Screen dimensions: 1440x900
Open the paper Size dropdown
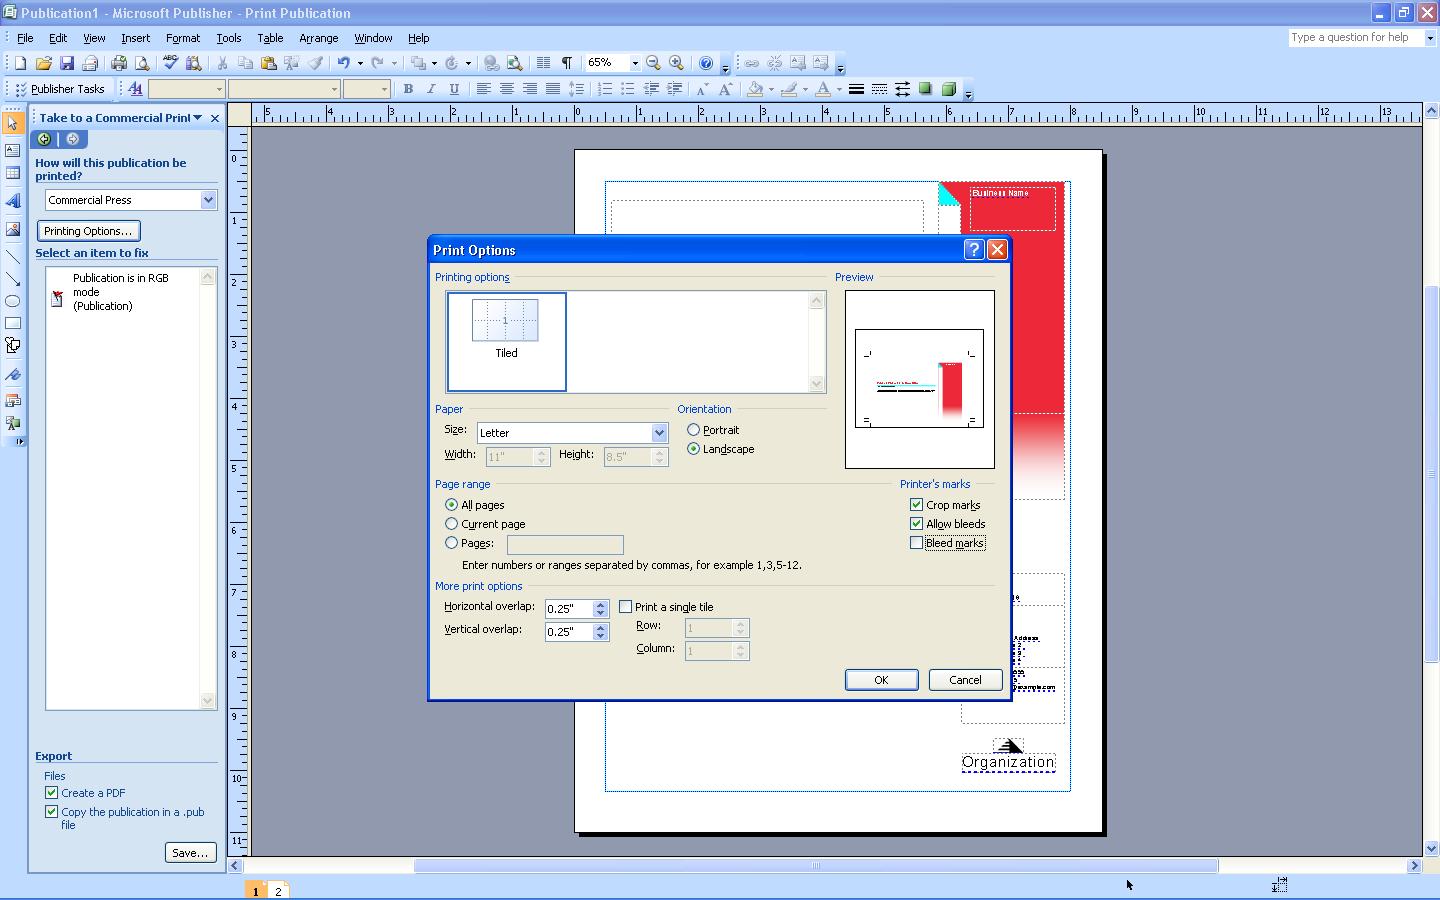(x=658, y=432)
